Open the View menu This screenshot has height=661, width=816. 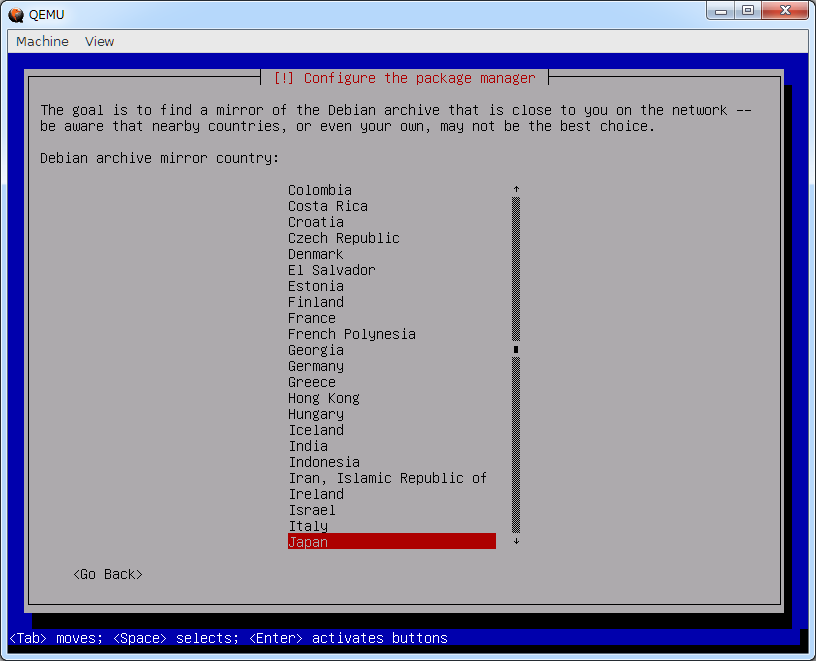point(99,42)
